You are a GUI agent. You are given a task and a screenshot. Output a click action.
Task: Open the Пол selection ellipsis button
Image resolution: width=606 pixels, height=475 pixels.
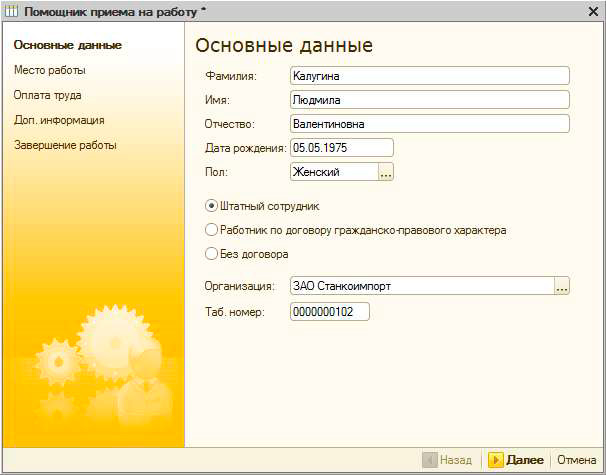click(386, 172)
